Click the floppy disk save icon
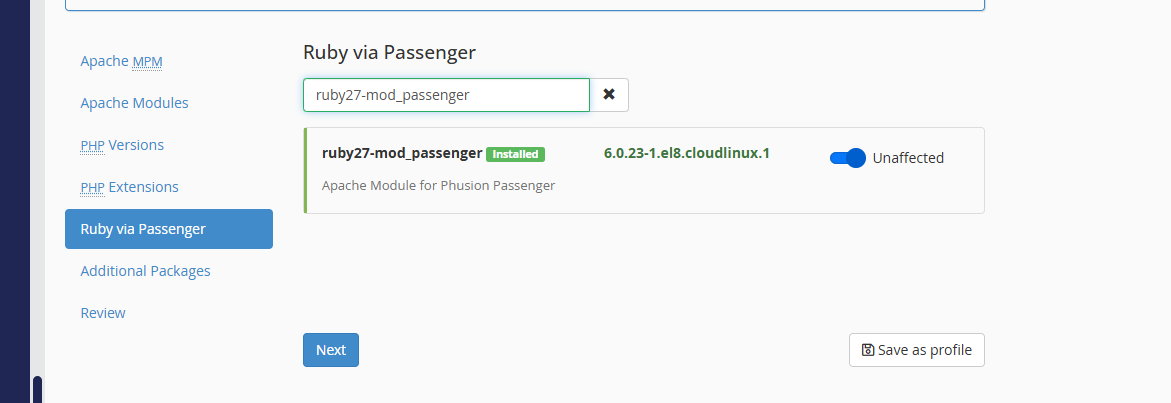This screenshot has height=403, width=1171. (x=868, y=350)
